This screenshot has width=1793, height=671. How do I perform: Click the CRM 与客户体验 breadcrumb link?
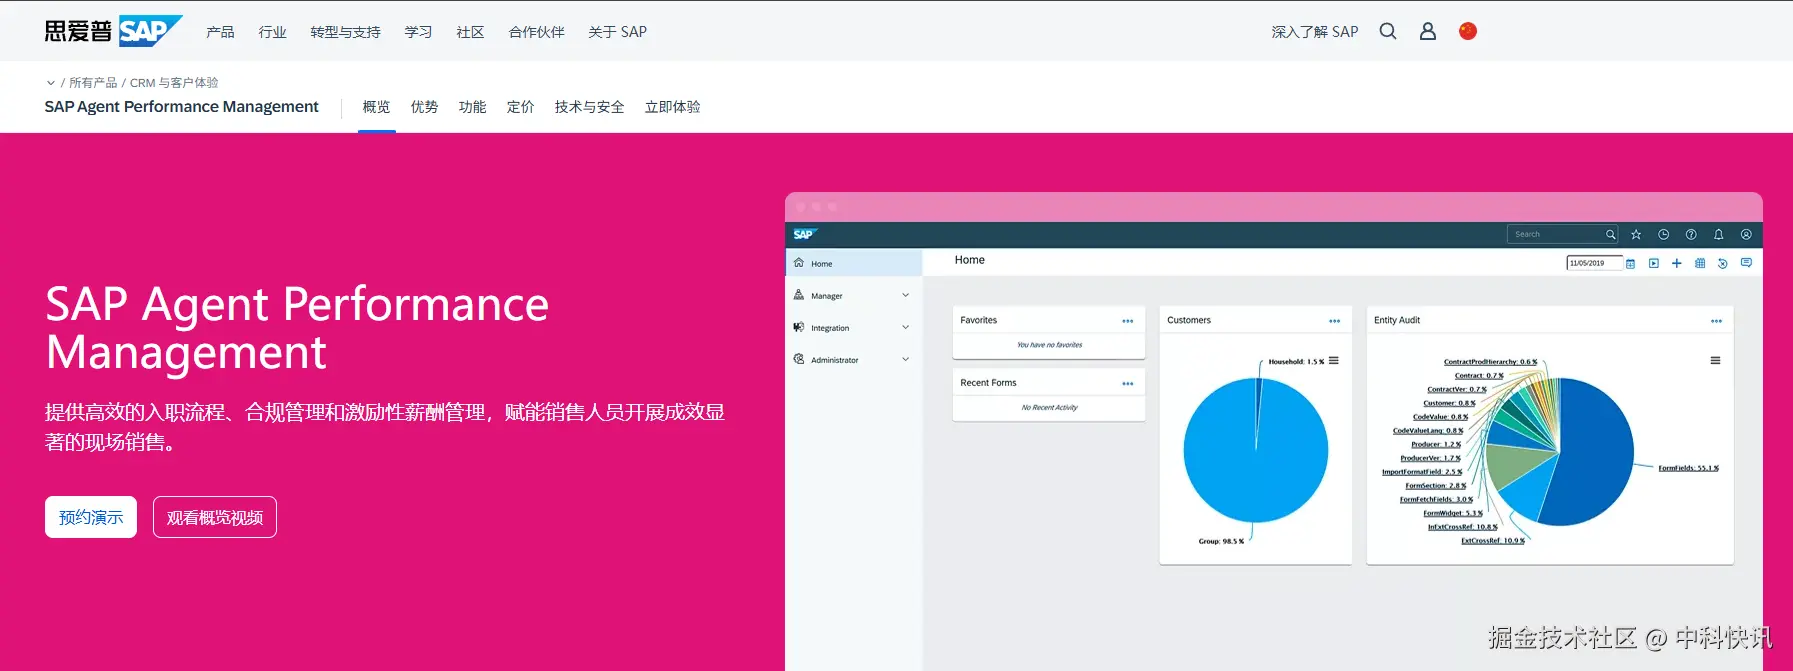174,83
